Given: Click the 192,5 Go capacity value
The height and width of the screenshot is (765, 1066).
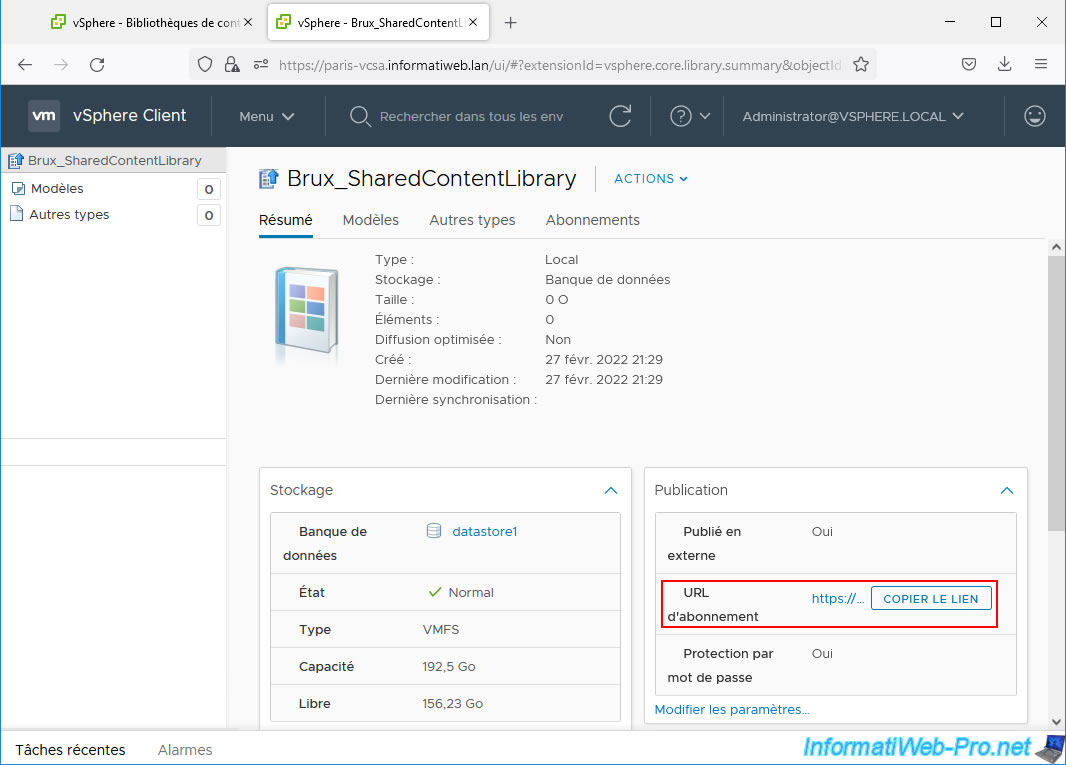Looking at the screenshot, I should 449,666.
